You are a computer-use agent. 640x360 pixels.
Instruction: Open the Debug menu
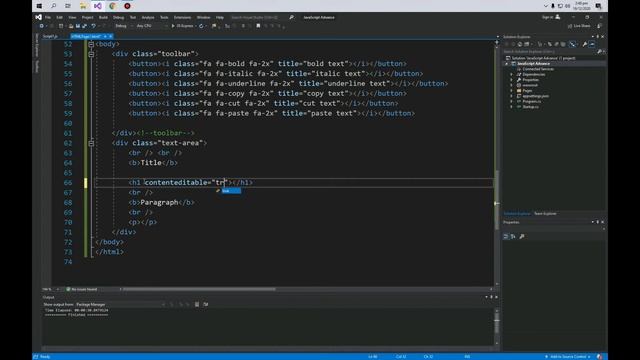pyautogui.click(x=118, y=18)
